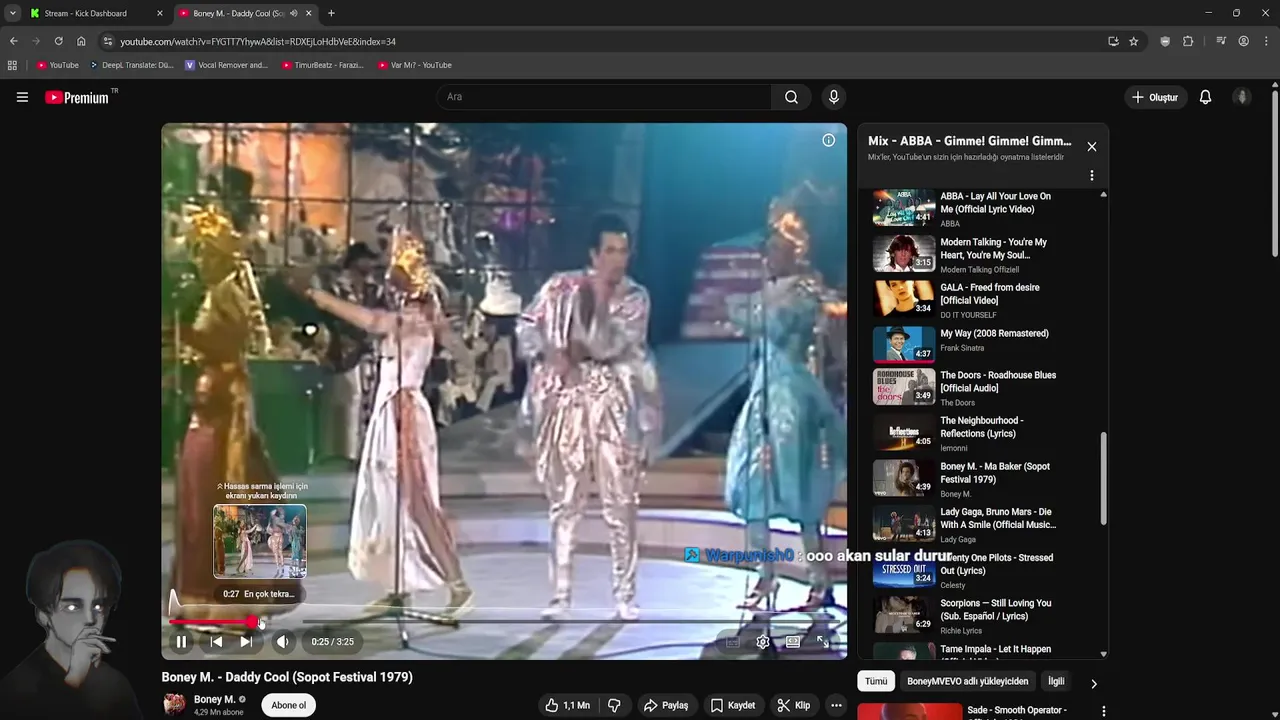Screen dimensions: 1280x720
Task: Go to YouTube Premium home logo
Action: [x=77, y=97]
